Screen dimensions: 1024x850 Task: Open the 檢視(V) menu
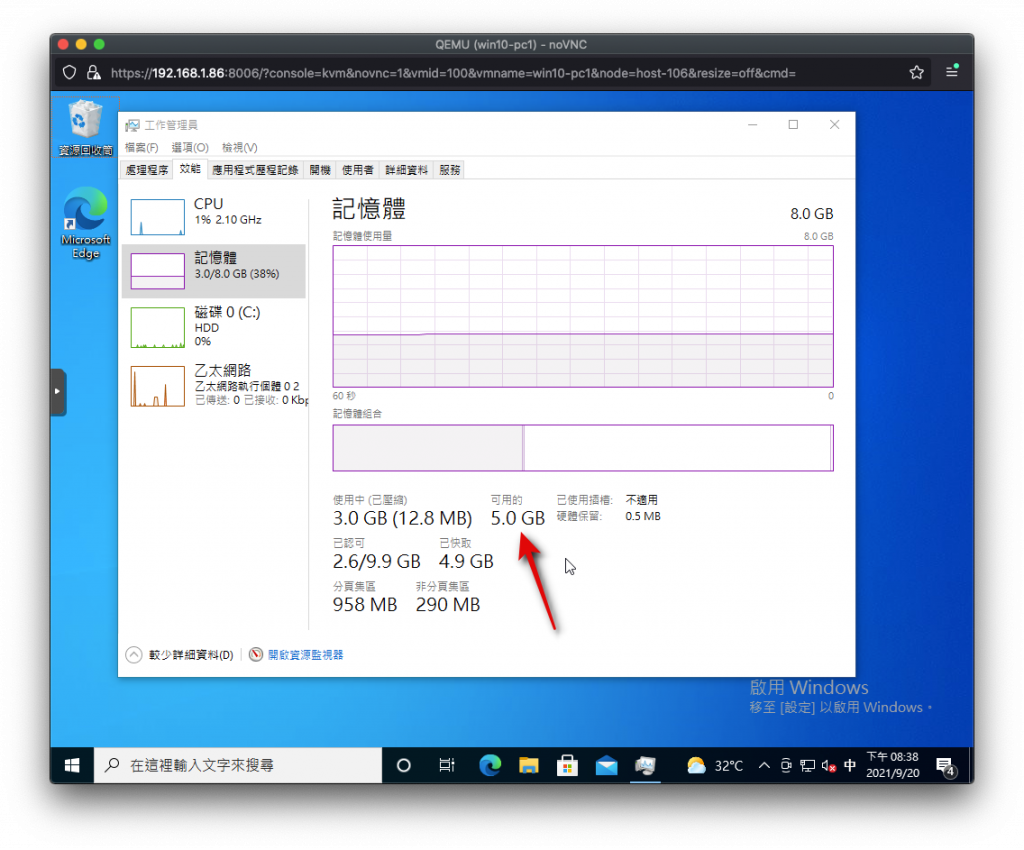click(240, 148)
